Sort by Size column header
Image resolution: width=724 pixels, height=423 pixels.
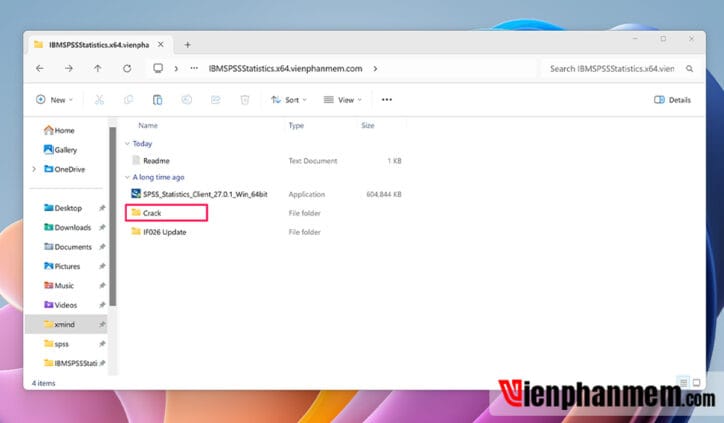[368, 126]
